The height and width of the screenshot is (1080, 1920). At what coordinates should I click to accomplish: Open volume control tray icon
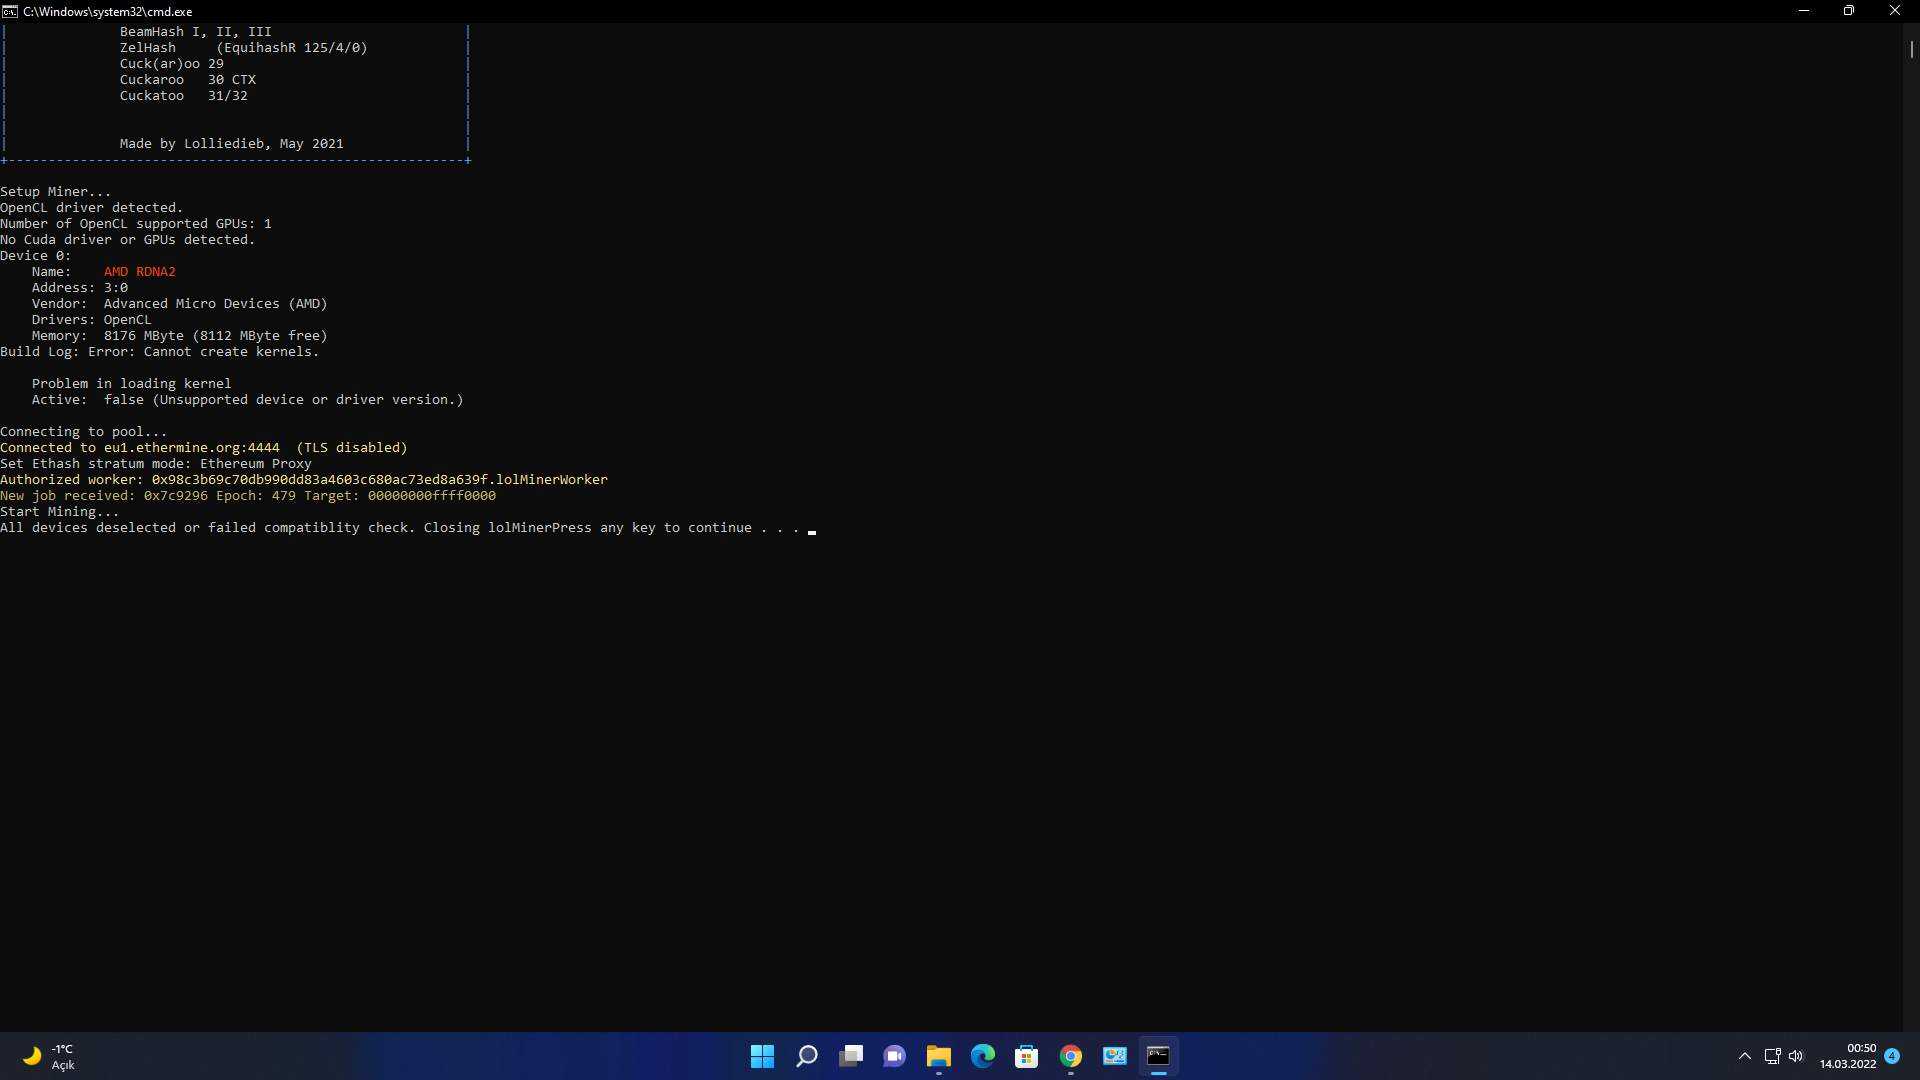(1796, 1056)
